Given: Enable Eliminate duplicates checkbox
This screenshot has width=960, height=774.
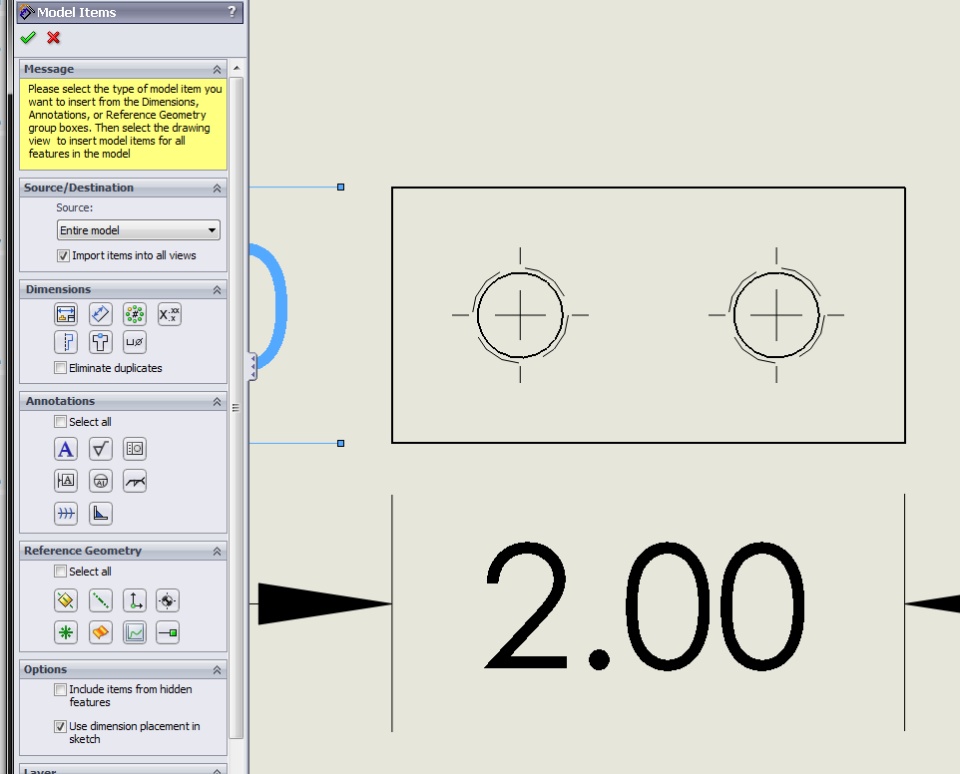Looking at the screenshot, I should click(60, 367).
